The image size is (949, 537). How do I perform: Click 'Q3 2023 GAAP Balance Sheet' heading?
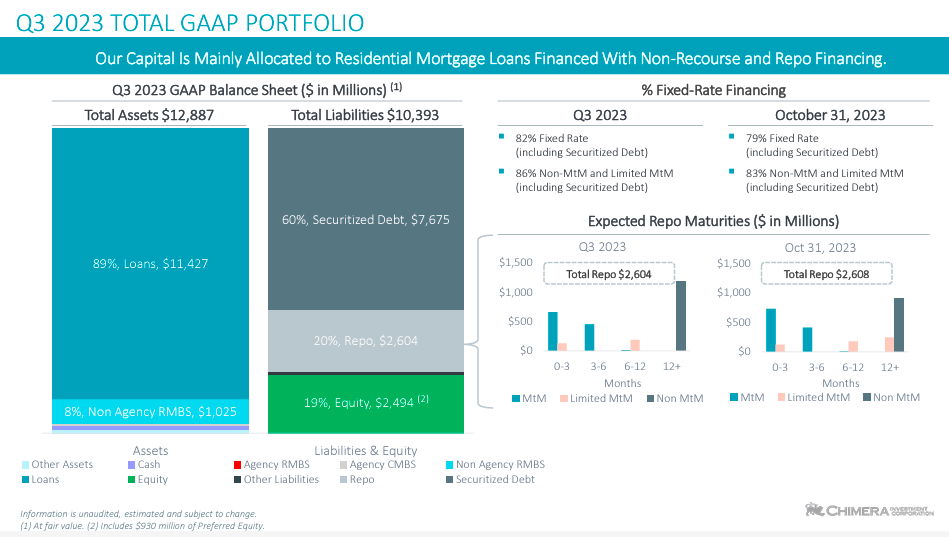click(x=257, y=90)
